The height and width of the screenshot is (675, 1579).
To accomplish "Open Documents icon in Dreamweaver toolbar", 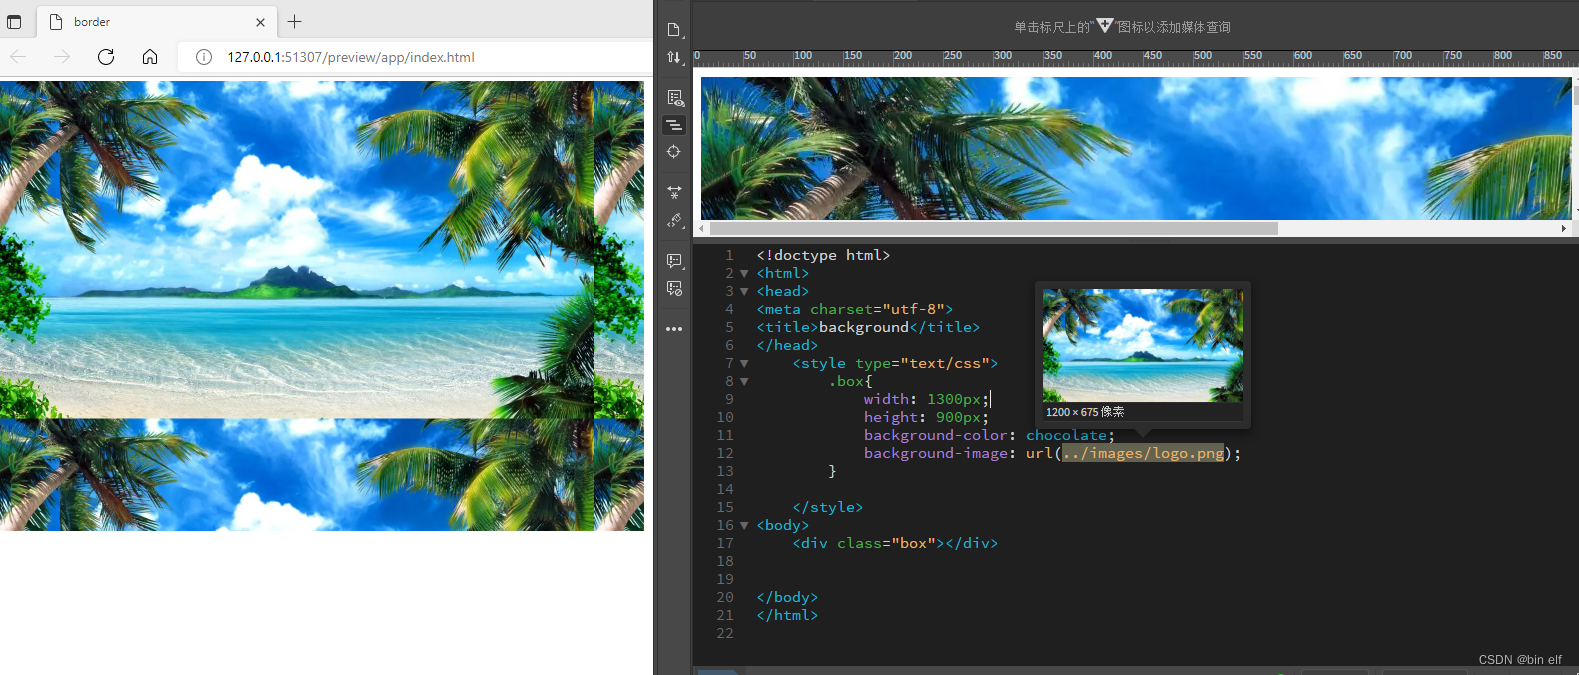I will tap(674, 30).
